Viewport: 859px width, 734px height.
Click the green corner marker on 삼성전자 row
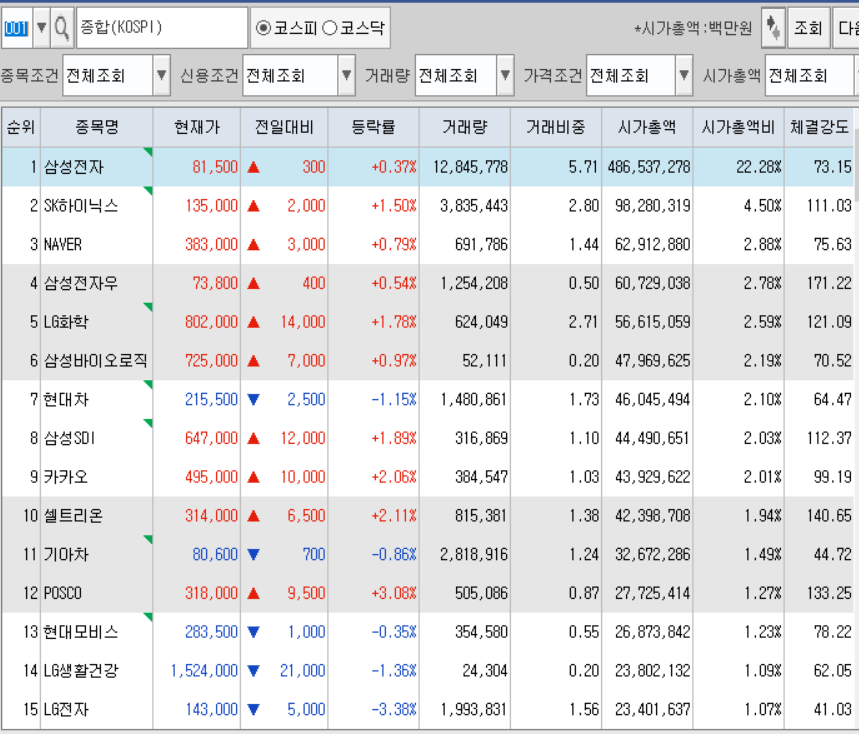click(148, 152)
